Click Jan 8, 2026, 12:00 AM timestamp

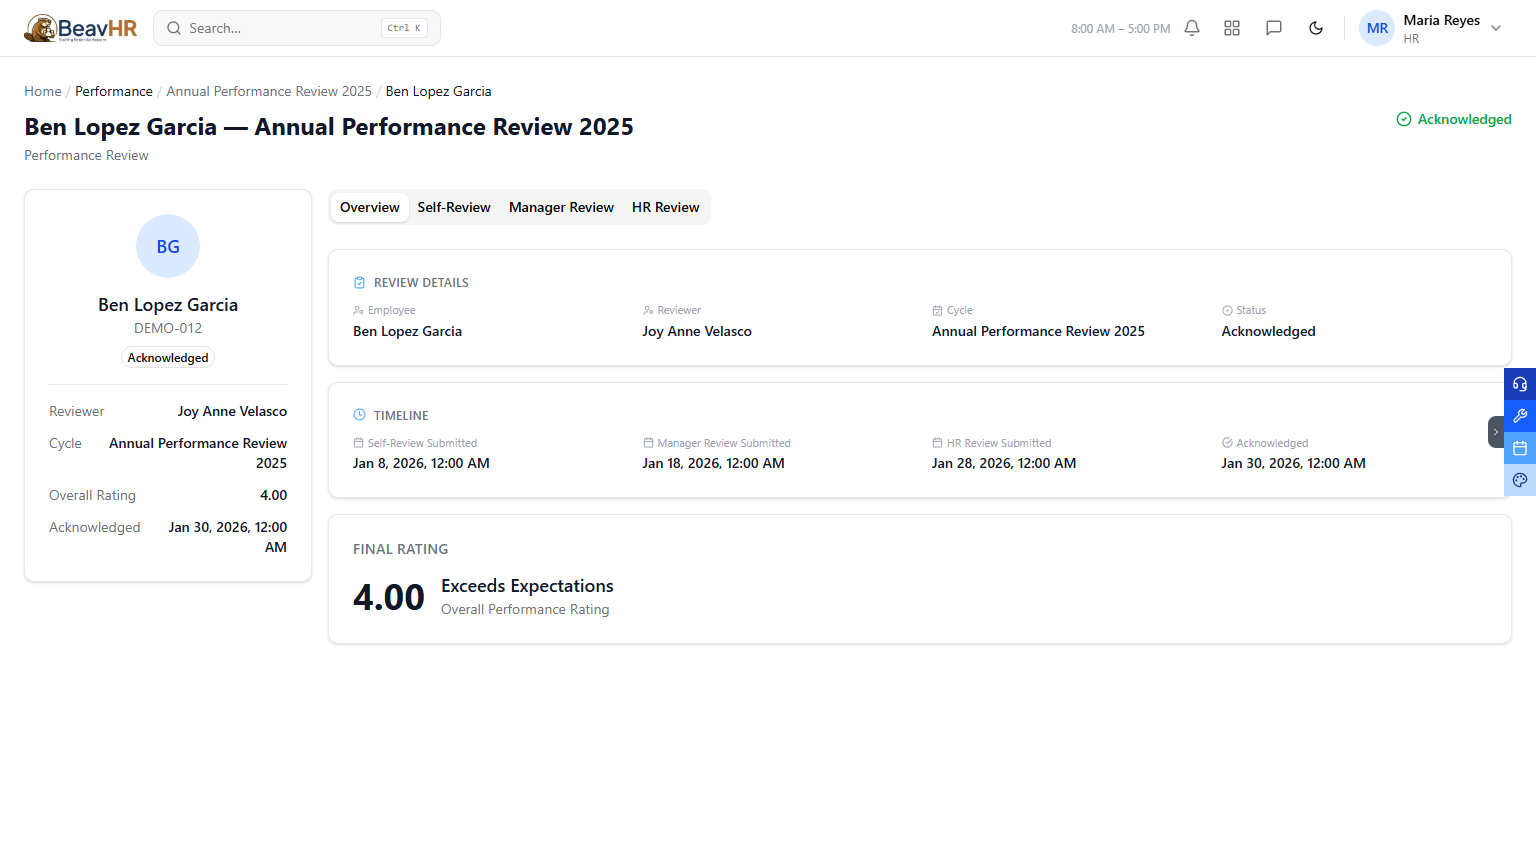[x=421, y=463]
